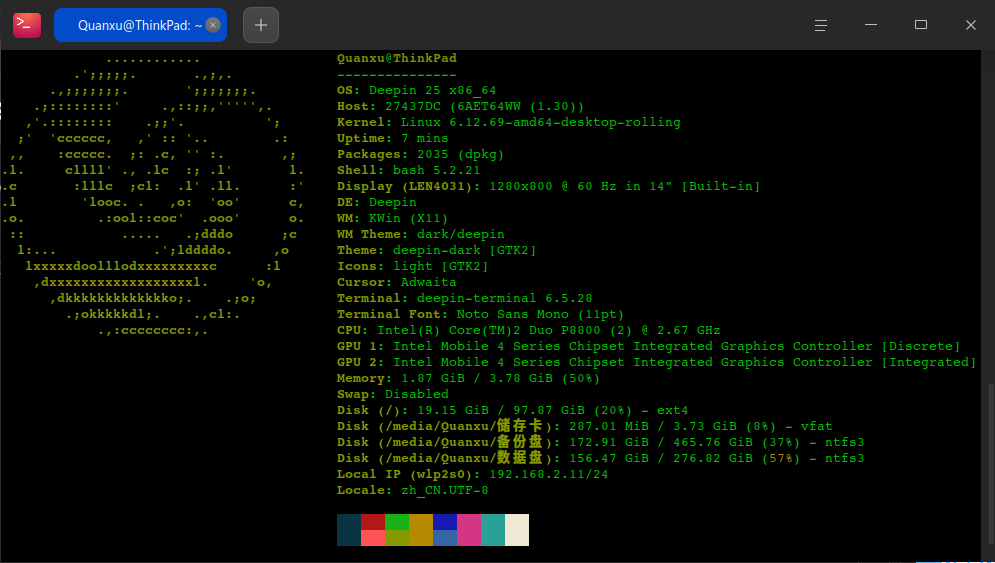Click the dark teal color block
Screen dimensions: 995x563
click(349, 530)
